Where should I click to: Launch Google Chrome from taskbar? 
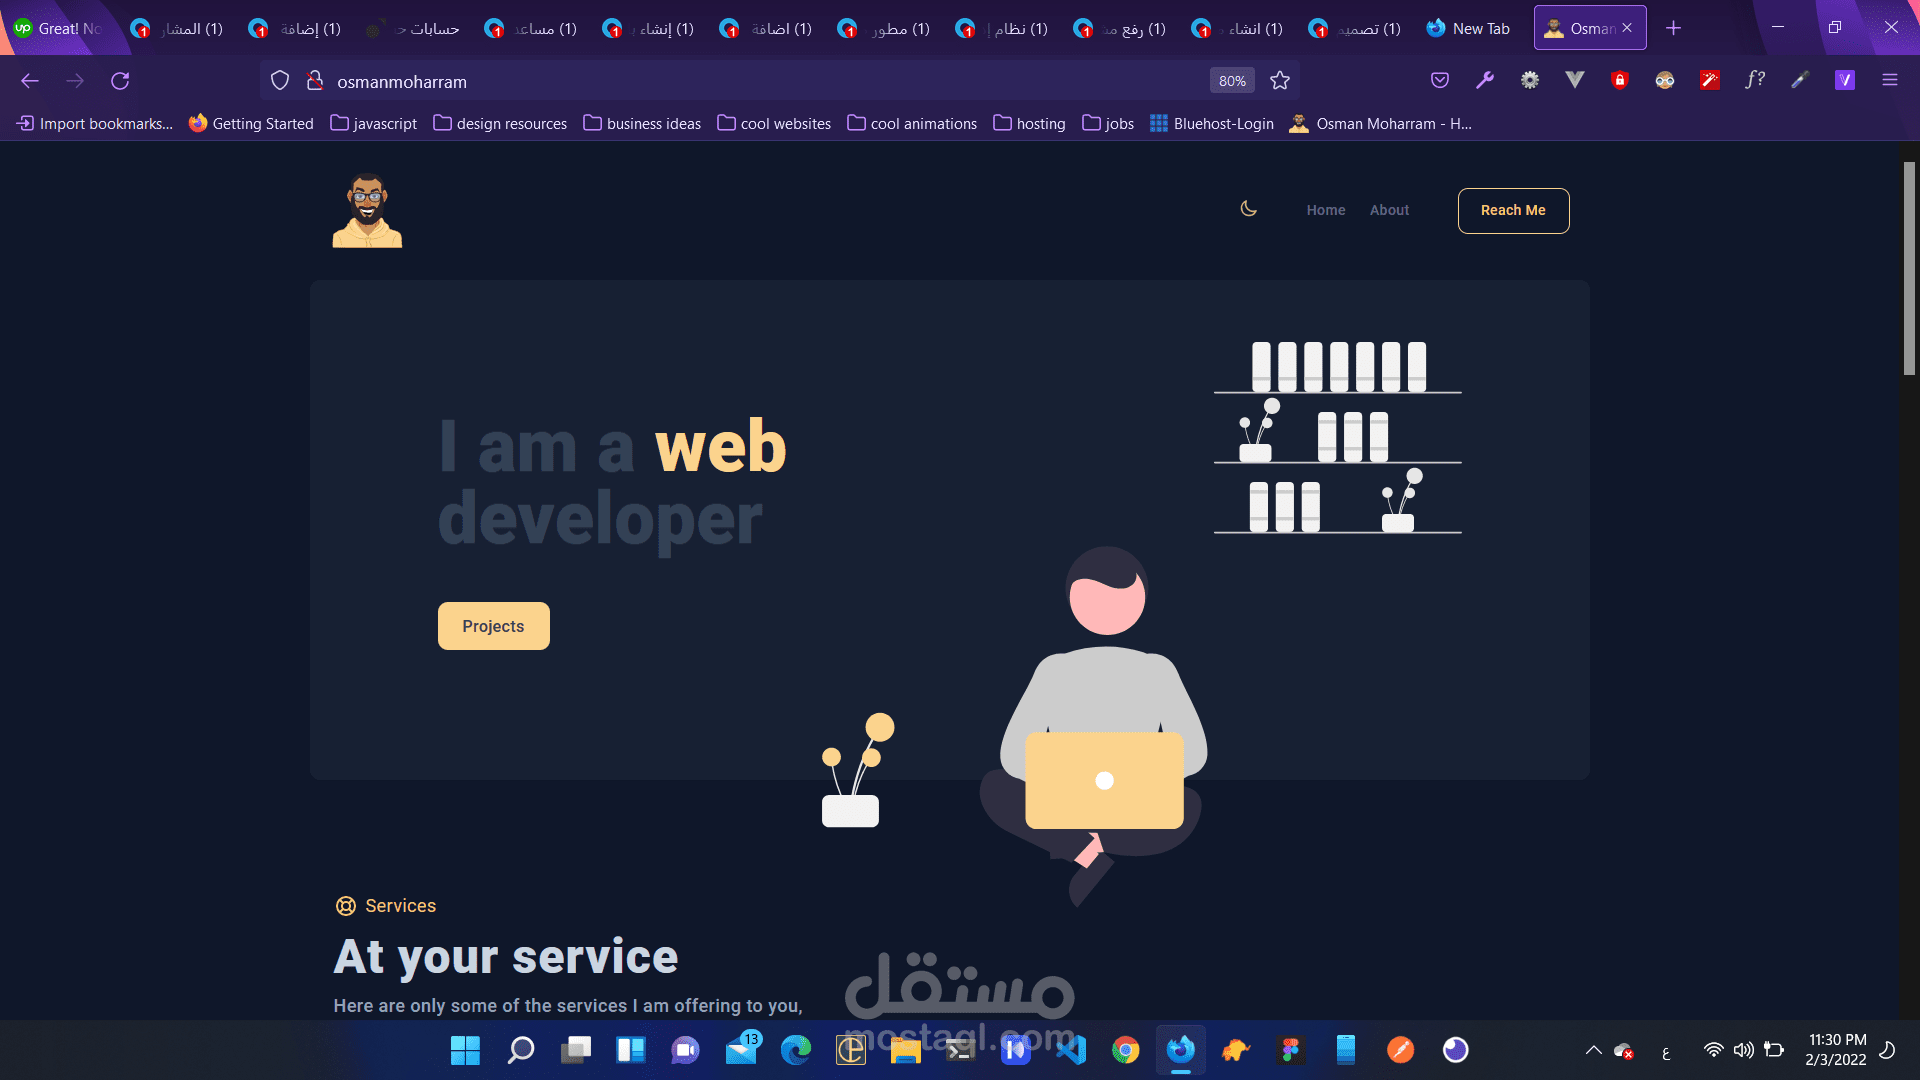pyautogui.click(x=1126, y=1050)
